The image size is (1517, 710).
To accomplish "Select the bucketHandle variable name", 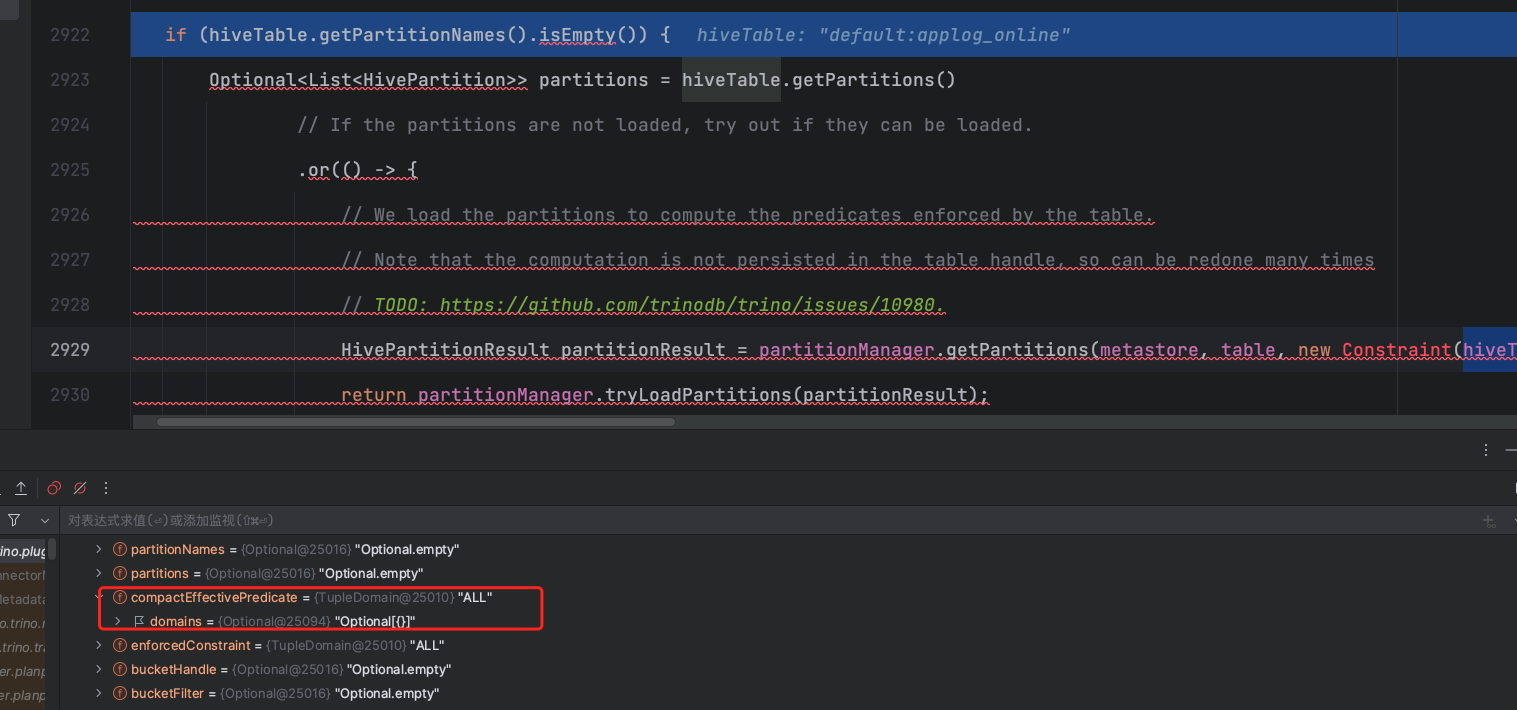I will (174, 669).
